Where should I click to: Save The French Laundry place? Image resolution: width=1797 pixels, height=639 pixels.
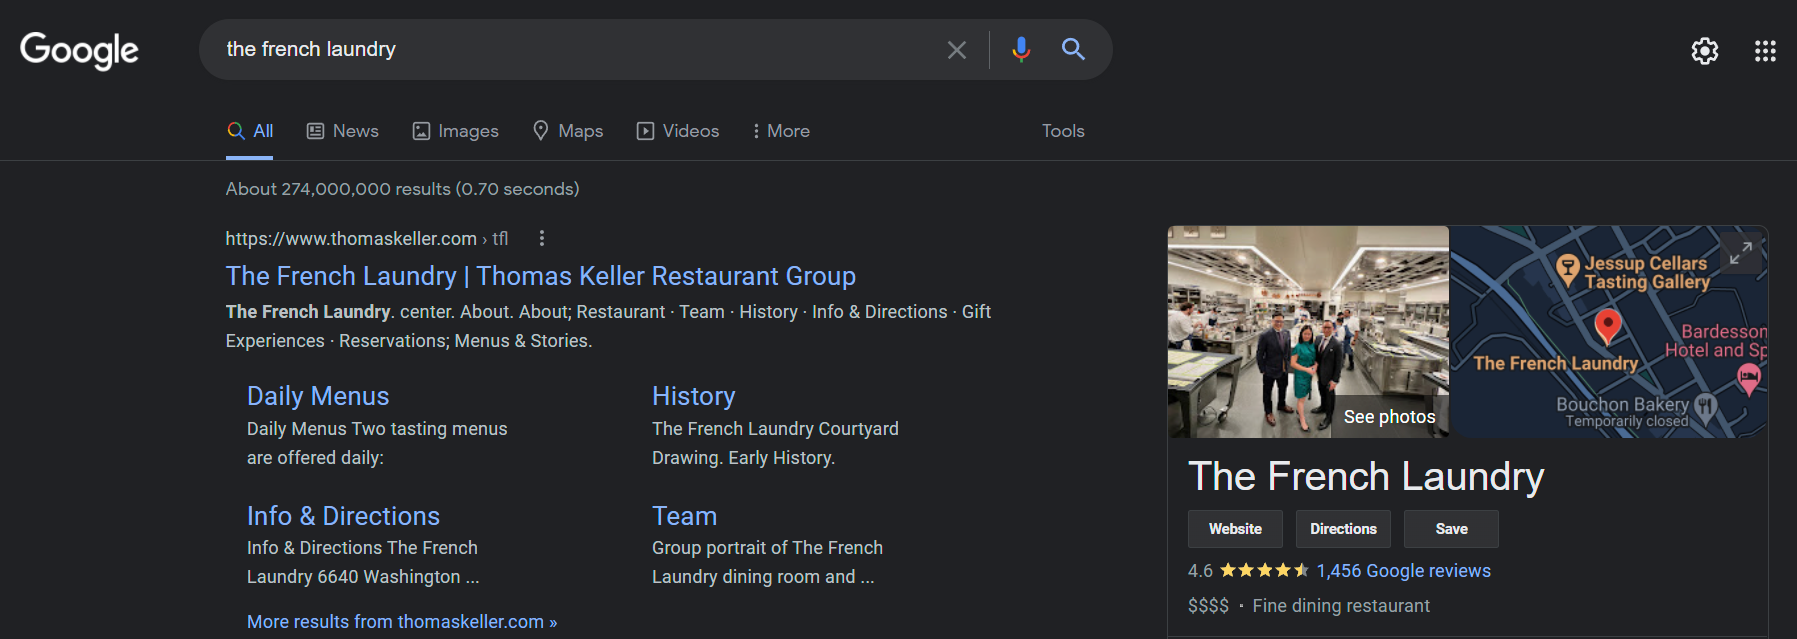pyautogui.click(x=1451, y=529)
